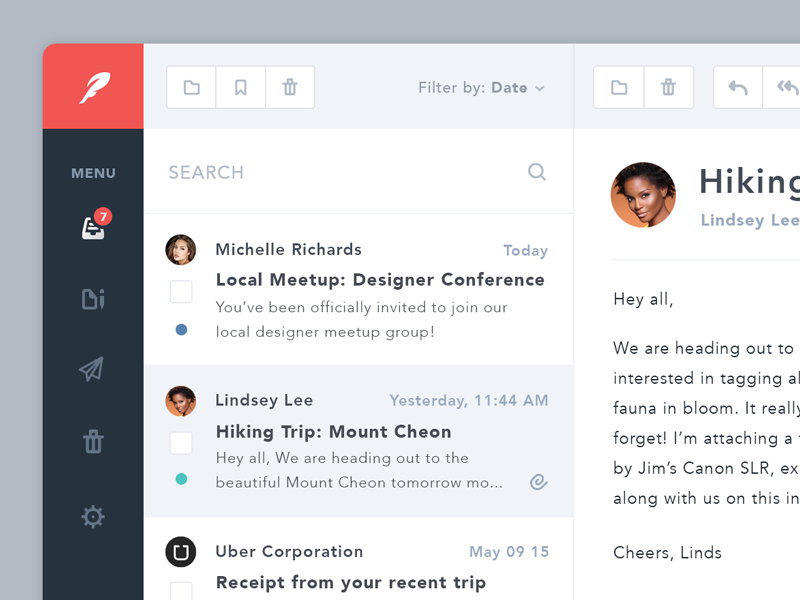The image size is (800, 600).
Task: Move selected list messages to folder
Action: [x=191, y=88]
